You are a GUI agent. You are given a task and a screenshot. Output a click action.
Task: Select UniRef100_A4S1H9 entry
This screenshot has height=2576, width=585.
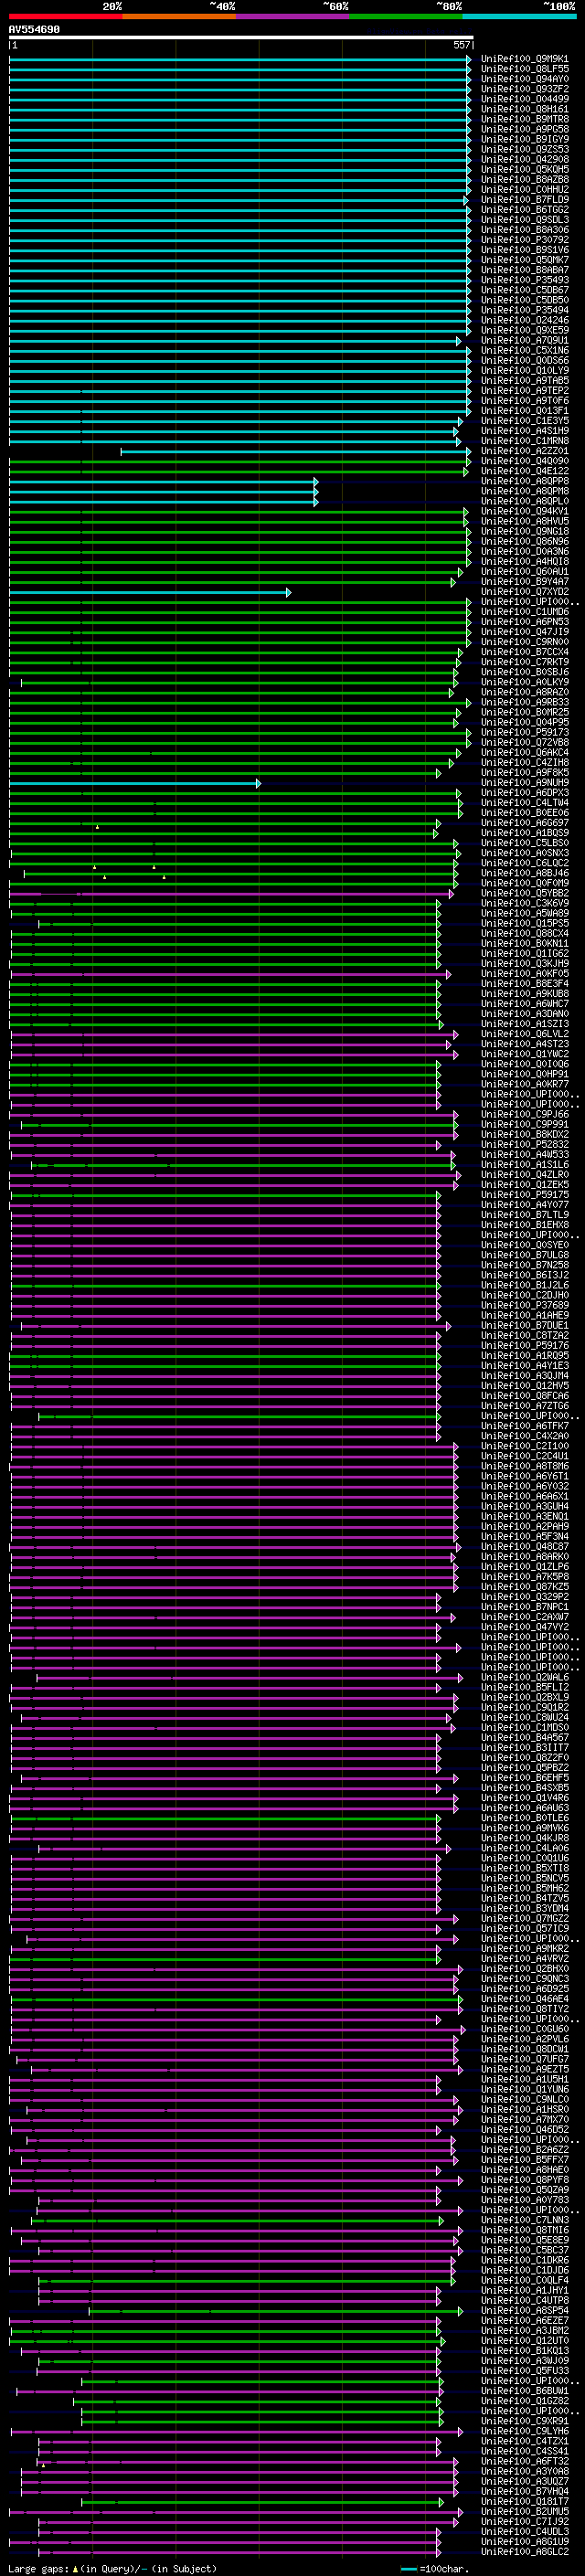point(524,431)
